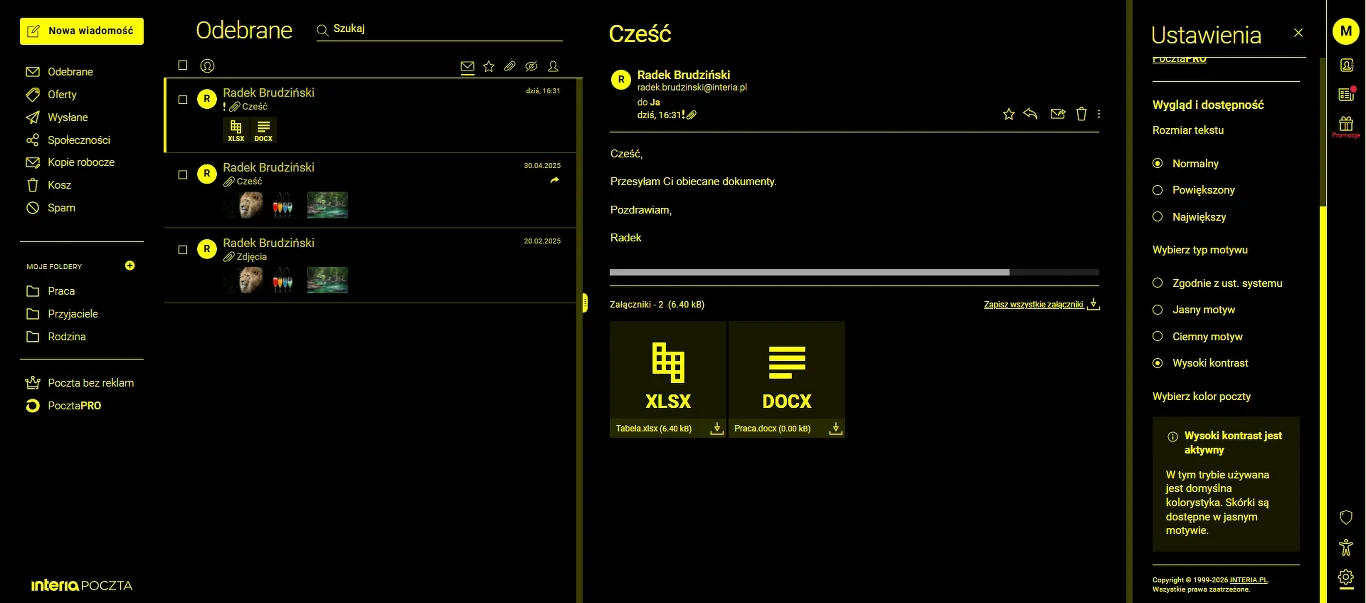Click Zapisz wszystkie załączniki link
Image resolution: width=1366 pixels, height=603 pixels.
coord(1042,304)
